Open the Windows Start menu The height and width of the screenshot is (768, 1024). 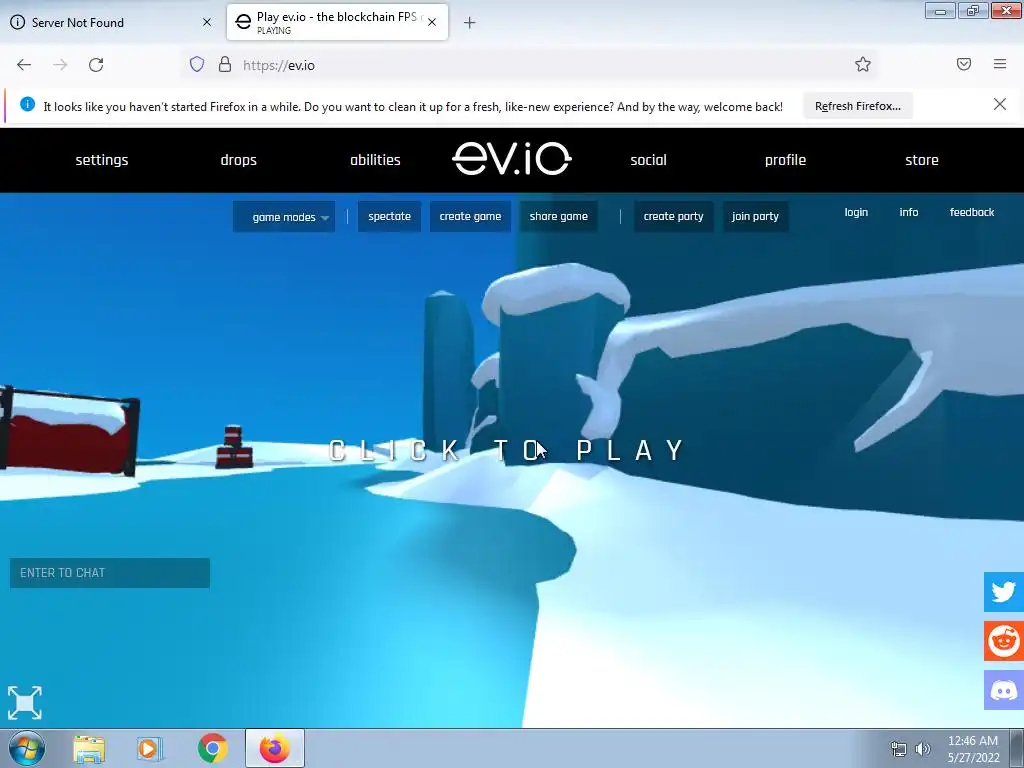coord(27,748)
